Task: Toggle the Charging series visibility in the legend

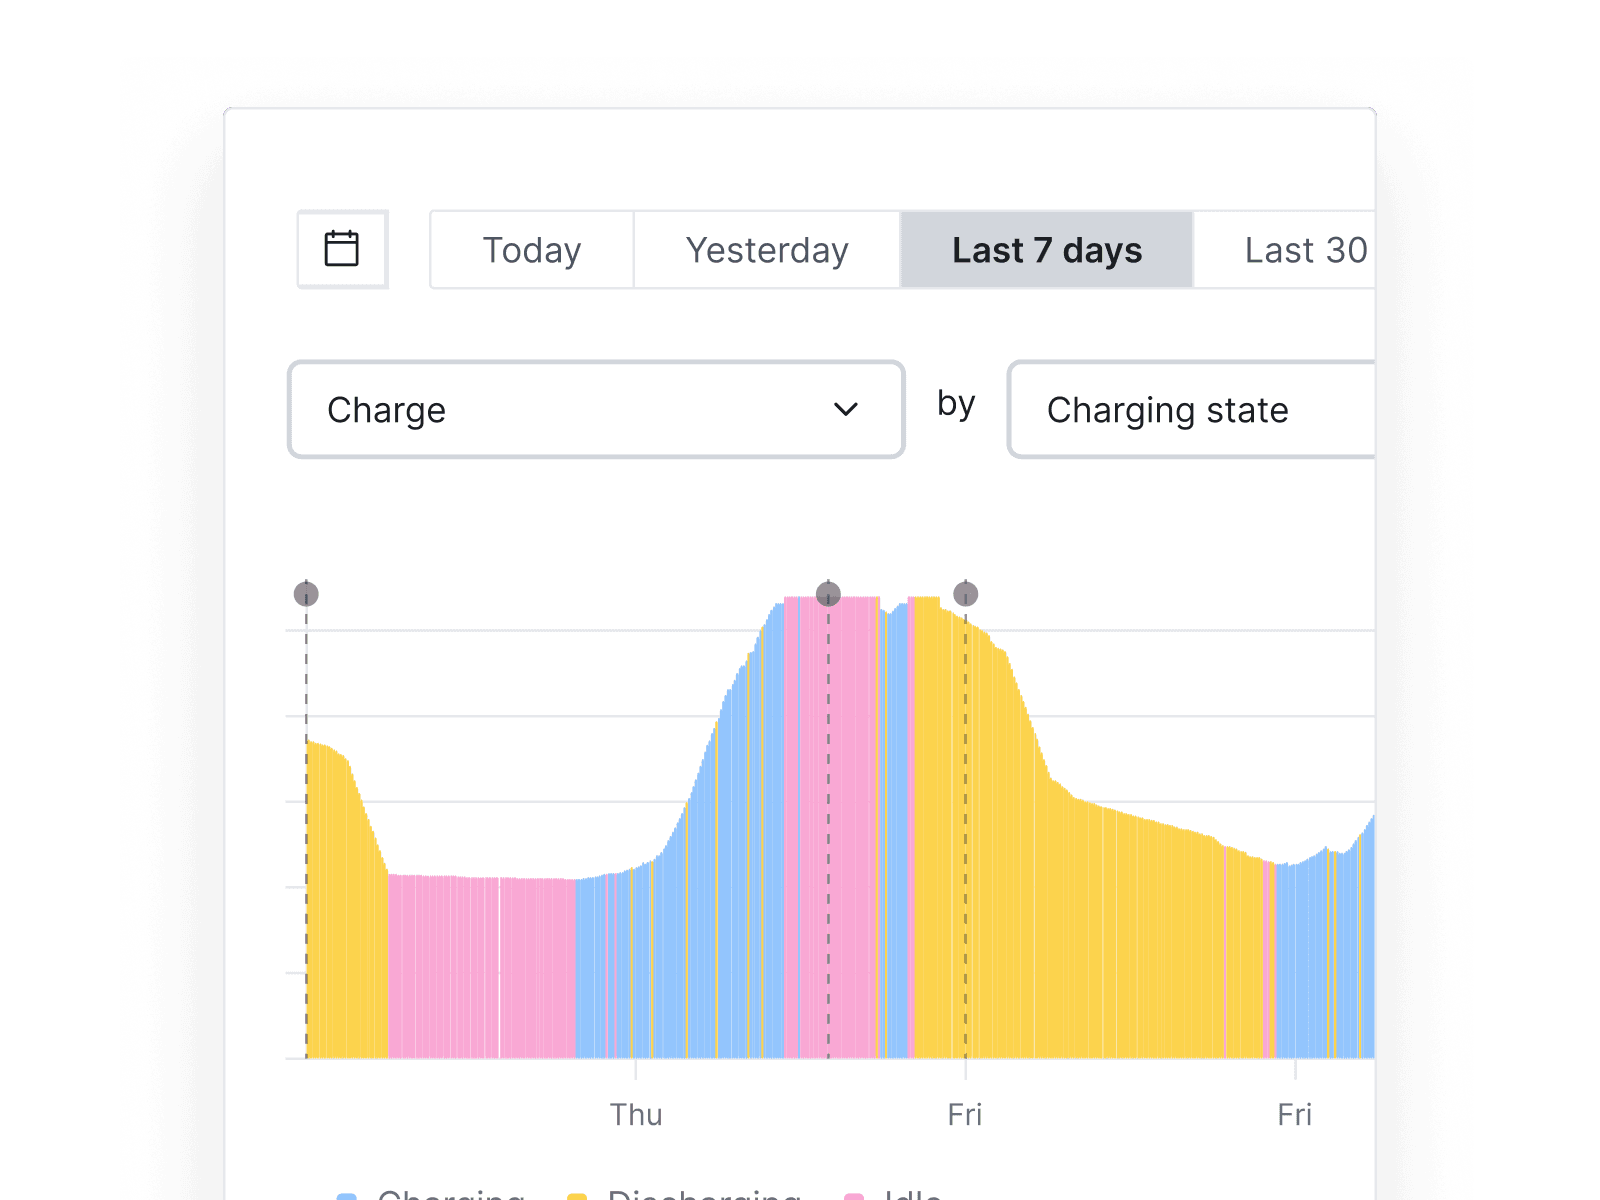Action: [430, 1195]
